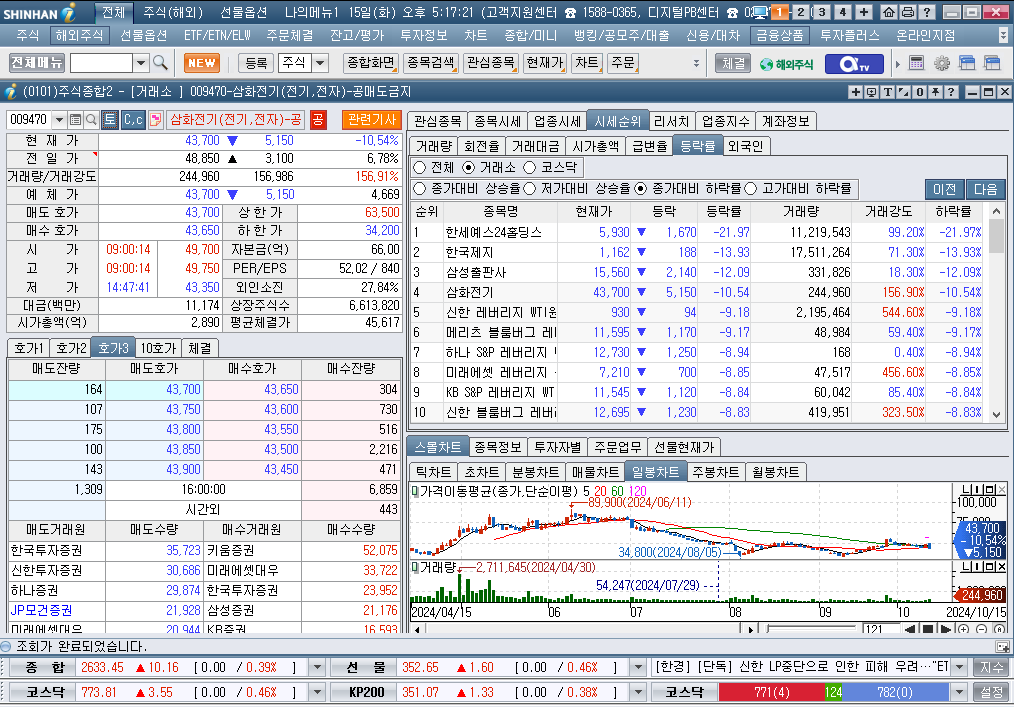Select the 코스닥 radio button
Screen dimensions: 1014x707
[530, 168]
